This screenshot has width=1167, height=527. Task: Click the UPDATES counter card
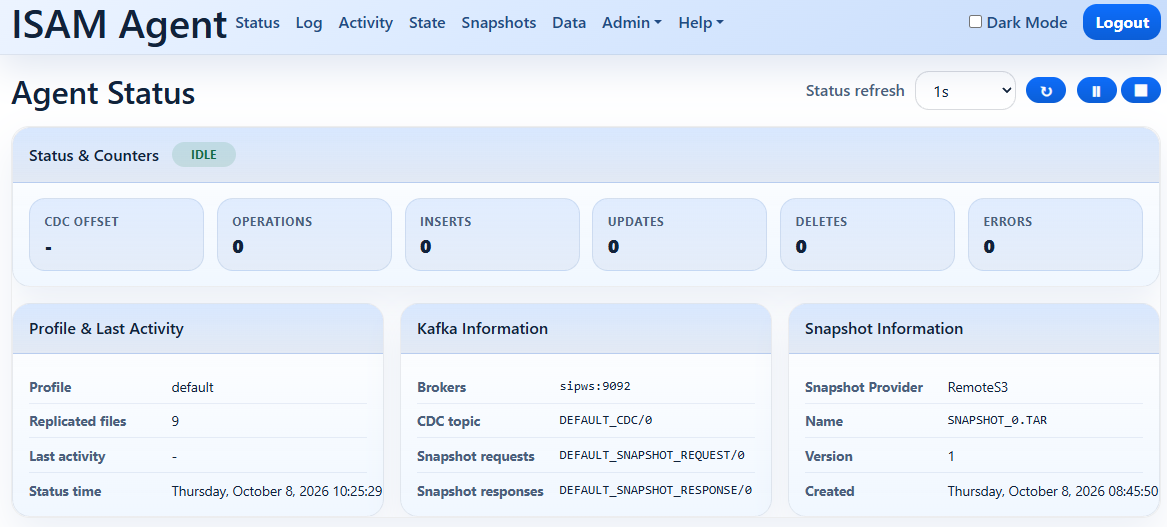(x=680, y=234)
